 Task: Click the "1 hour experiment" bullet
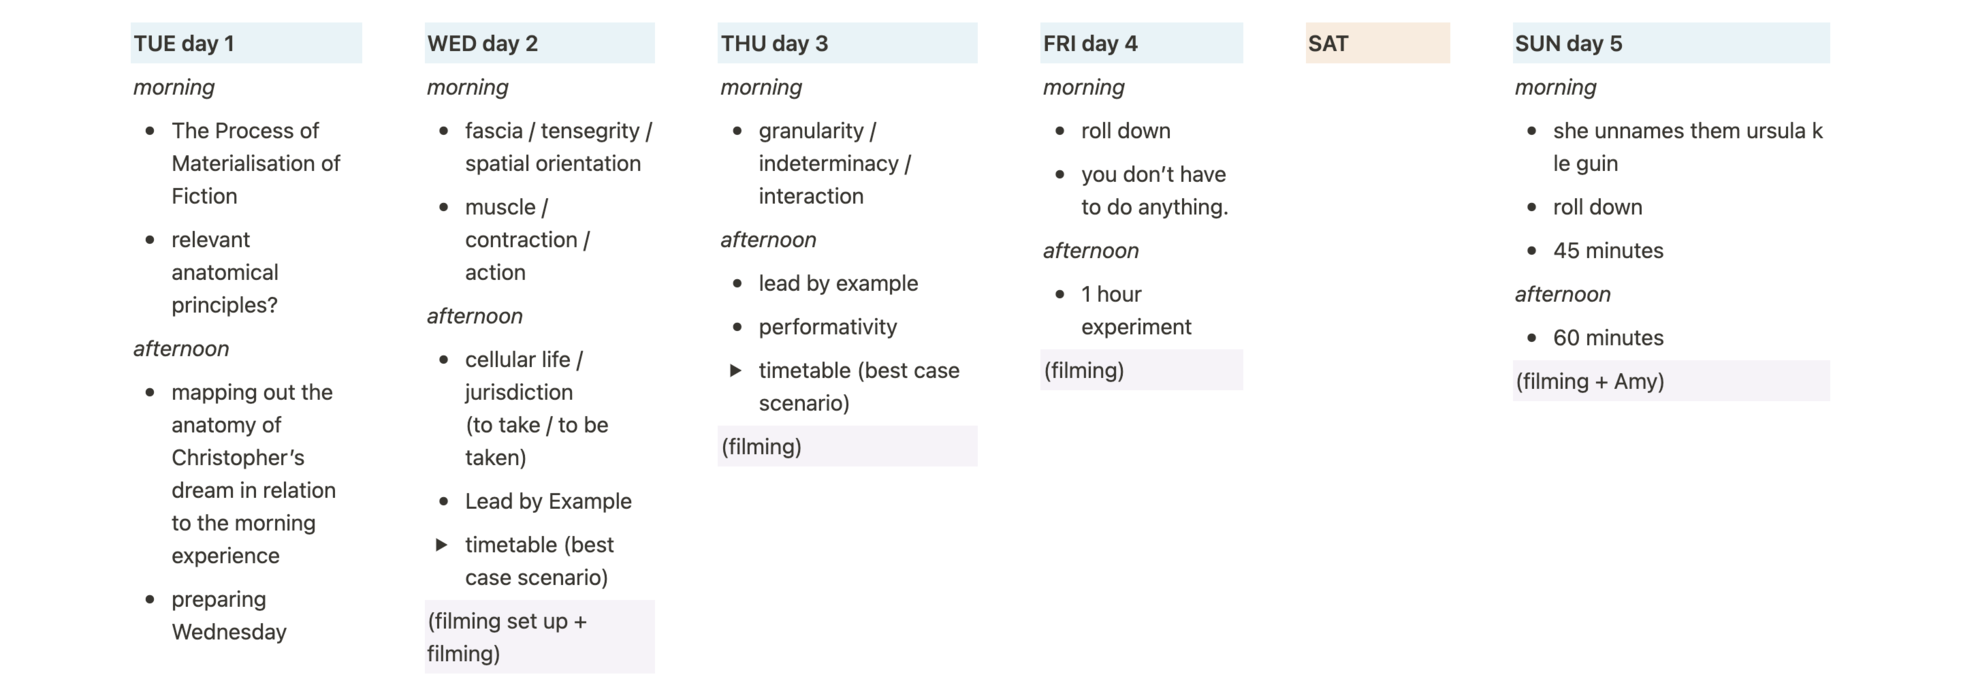pos(1135,310)
